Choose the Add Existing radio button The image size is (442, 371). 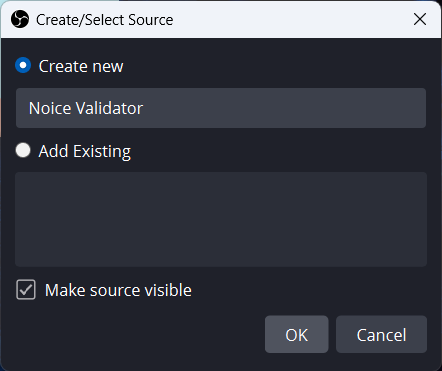point(23,150)
